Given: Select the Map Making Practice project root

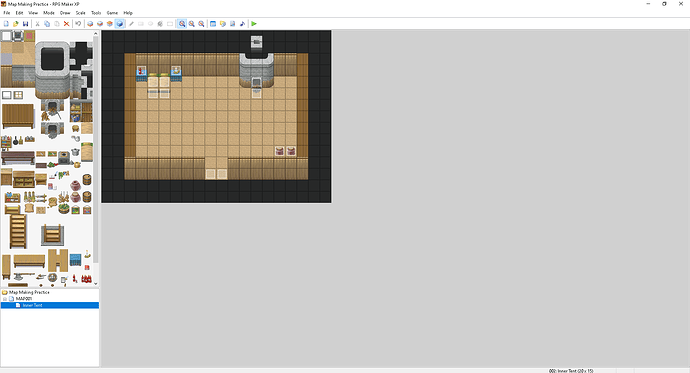Looking at the screenshot, I should 29,292.
